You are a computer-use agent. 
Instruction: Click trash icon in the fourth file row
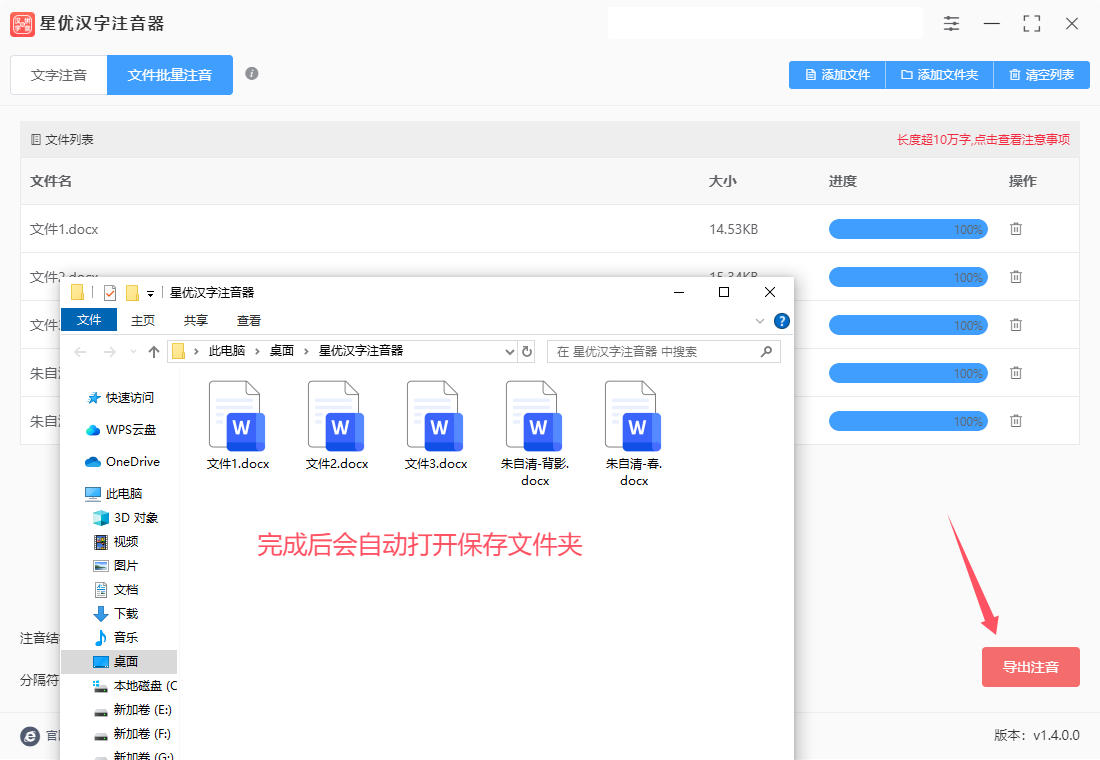pos(1016,373)
